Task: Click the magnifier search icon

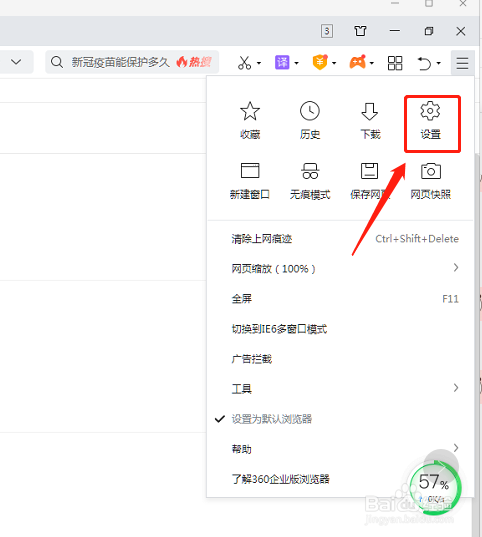Action: click(x=57, y=62)
